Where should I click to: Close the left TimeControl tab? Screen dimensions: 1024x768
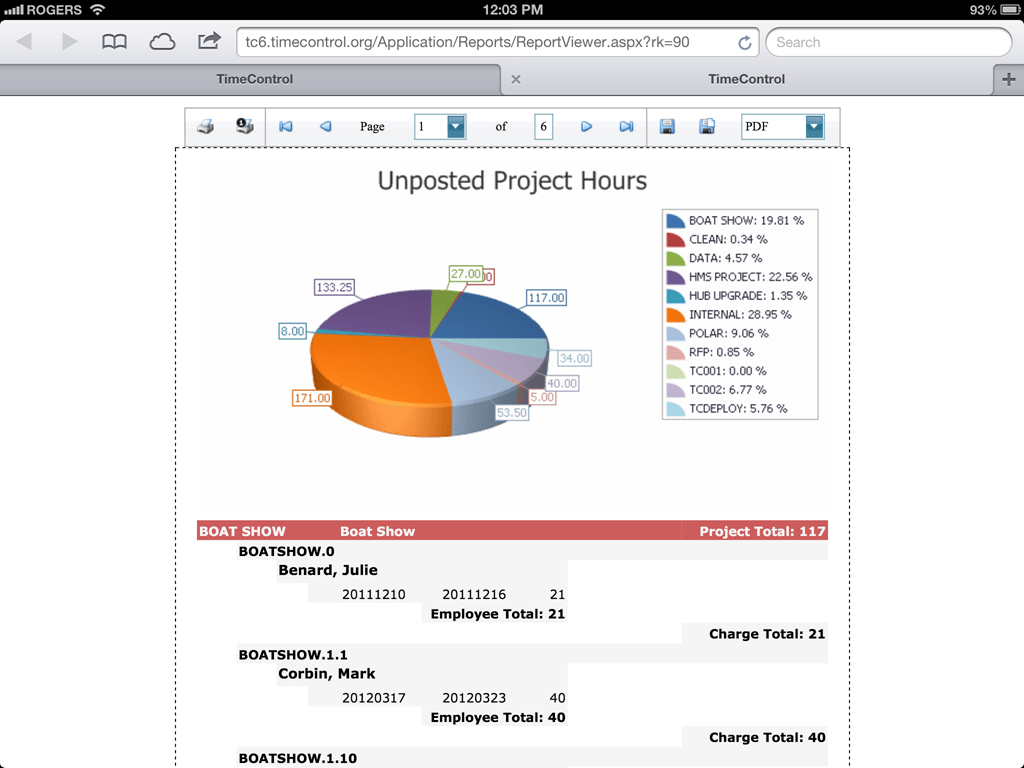coord(514,79)
